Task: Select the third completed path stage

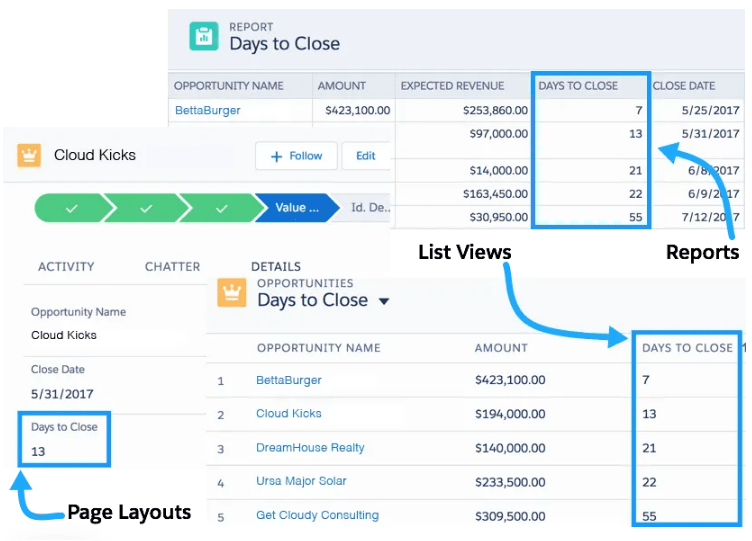Action: (222, 208)
